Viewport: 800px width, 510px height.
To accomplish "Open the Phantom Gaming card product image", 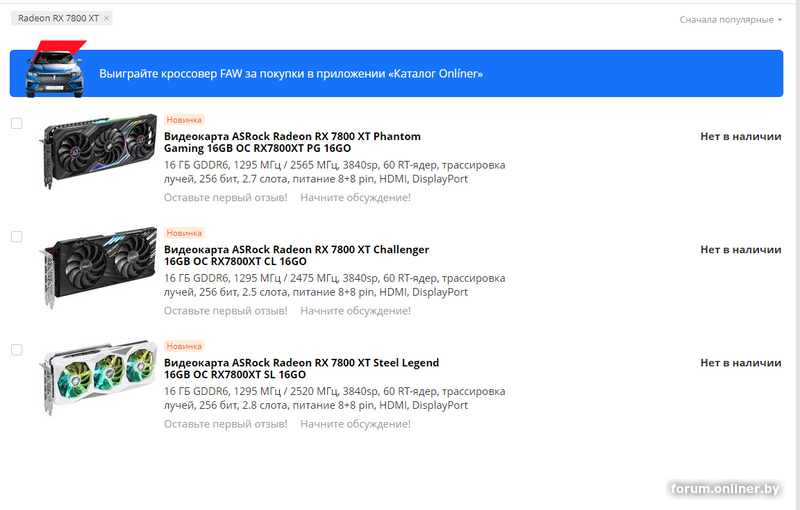I will click(98, 151).
